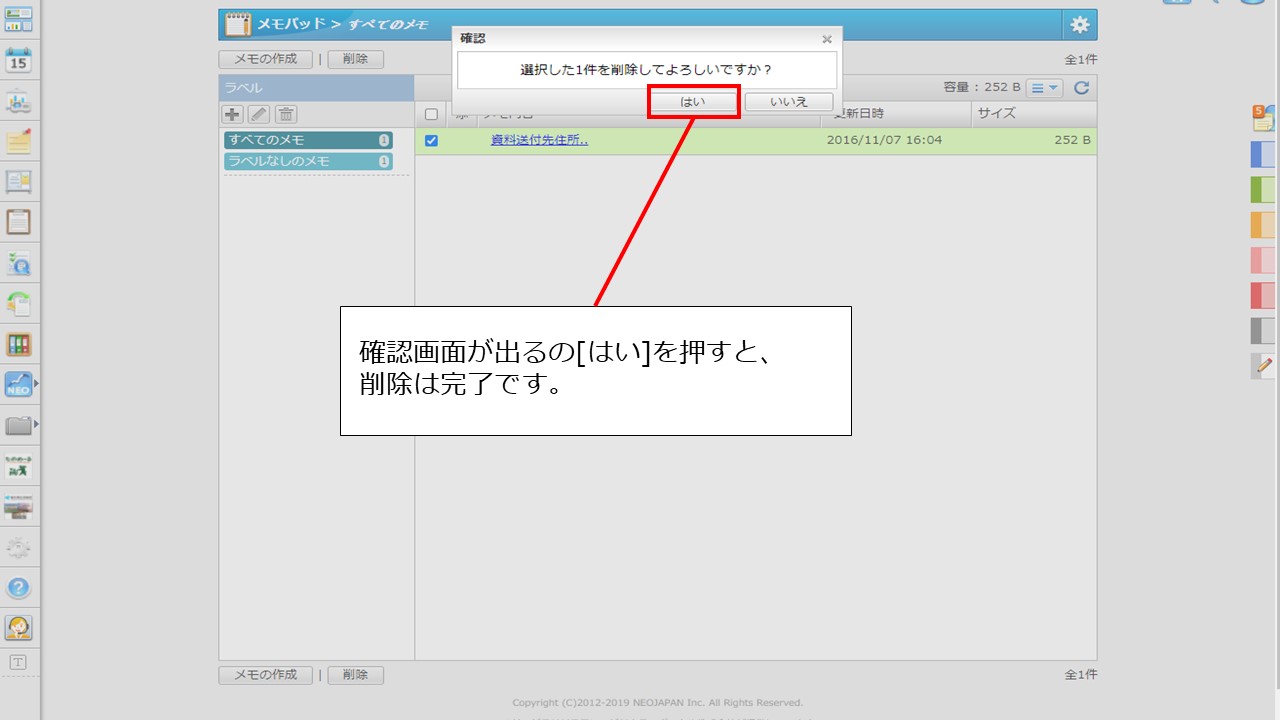The width and height of the screenshot is (1280, 720).
Task: Click the refresh list icon
Action: click(1081, 88)
